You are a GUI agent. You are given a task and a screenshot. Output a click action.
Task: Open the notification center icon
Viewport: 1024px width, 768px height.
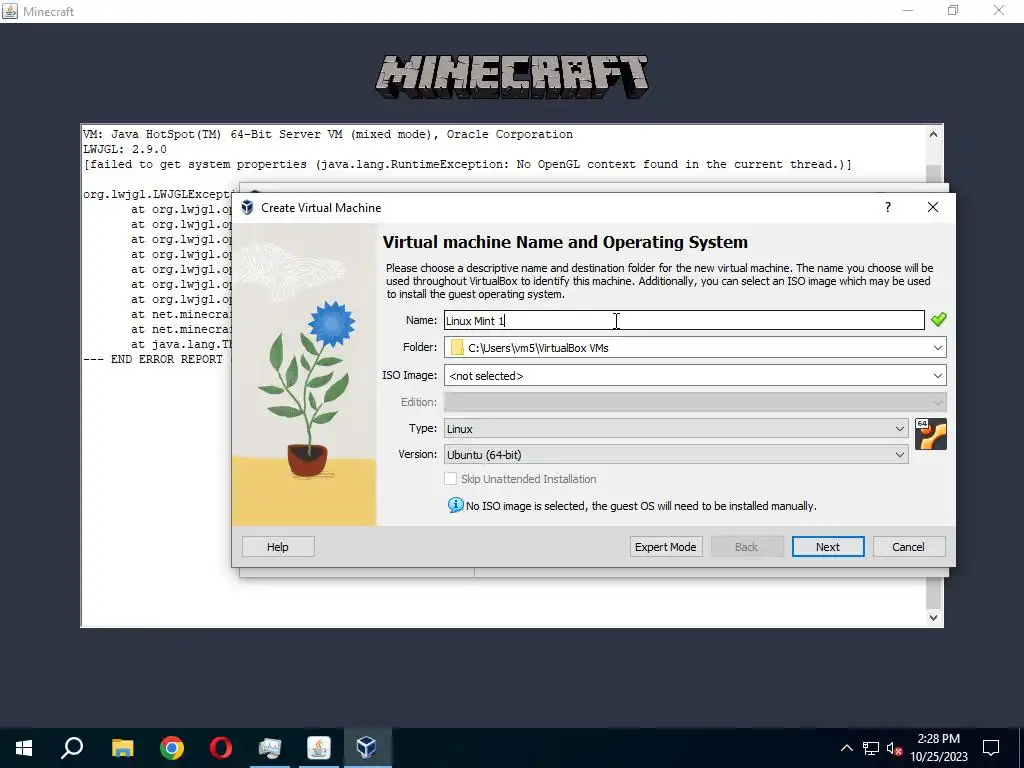tap(991, 748)
